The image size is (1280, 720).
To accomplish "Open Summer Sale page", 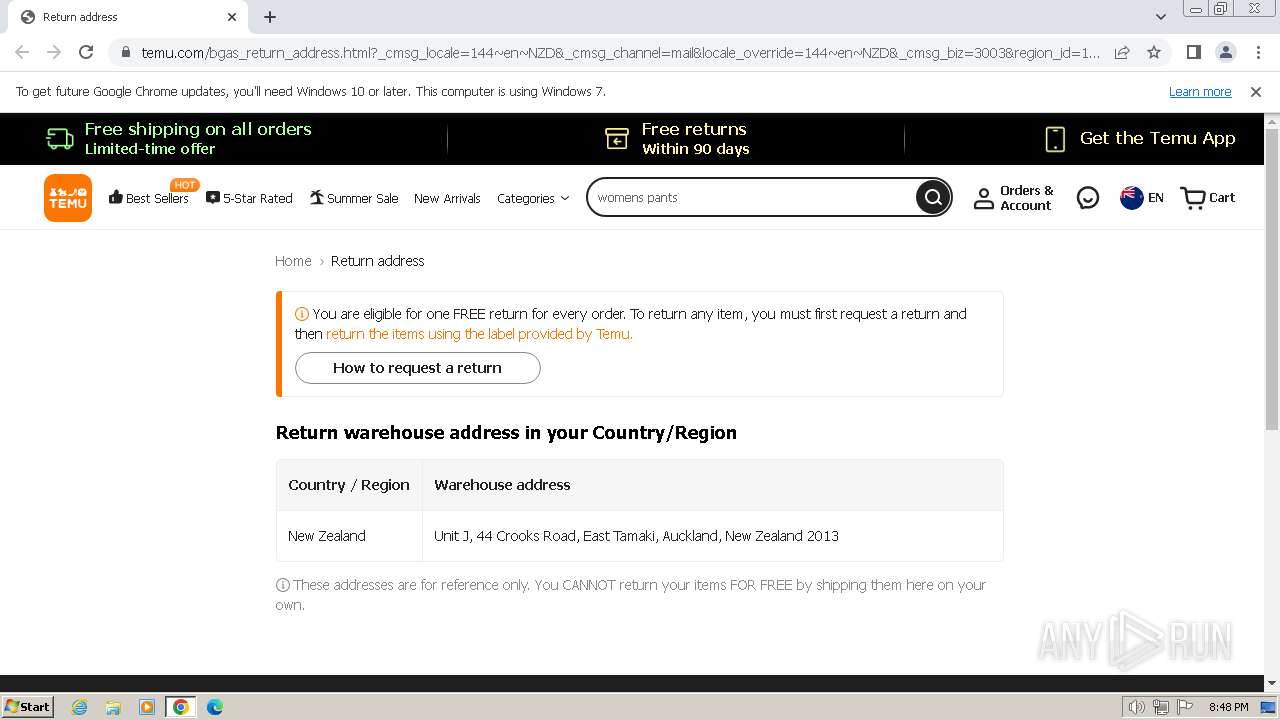I will (354, 198).
